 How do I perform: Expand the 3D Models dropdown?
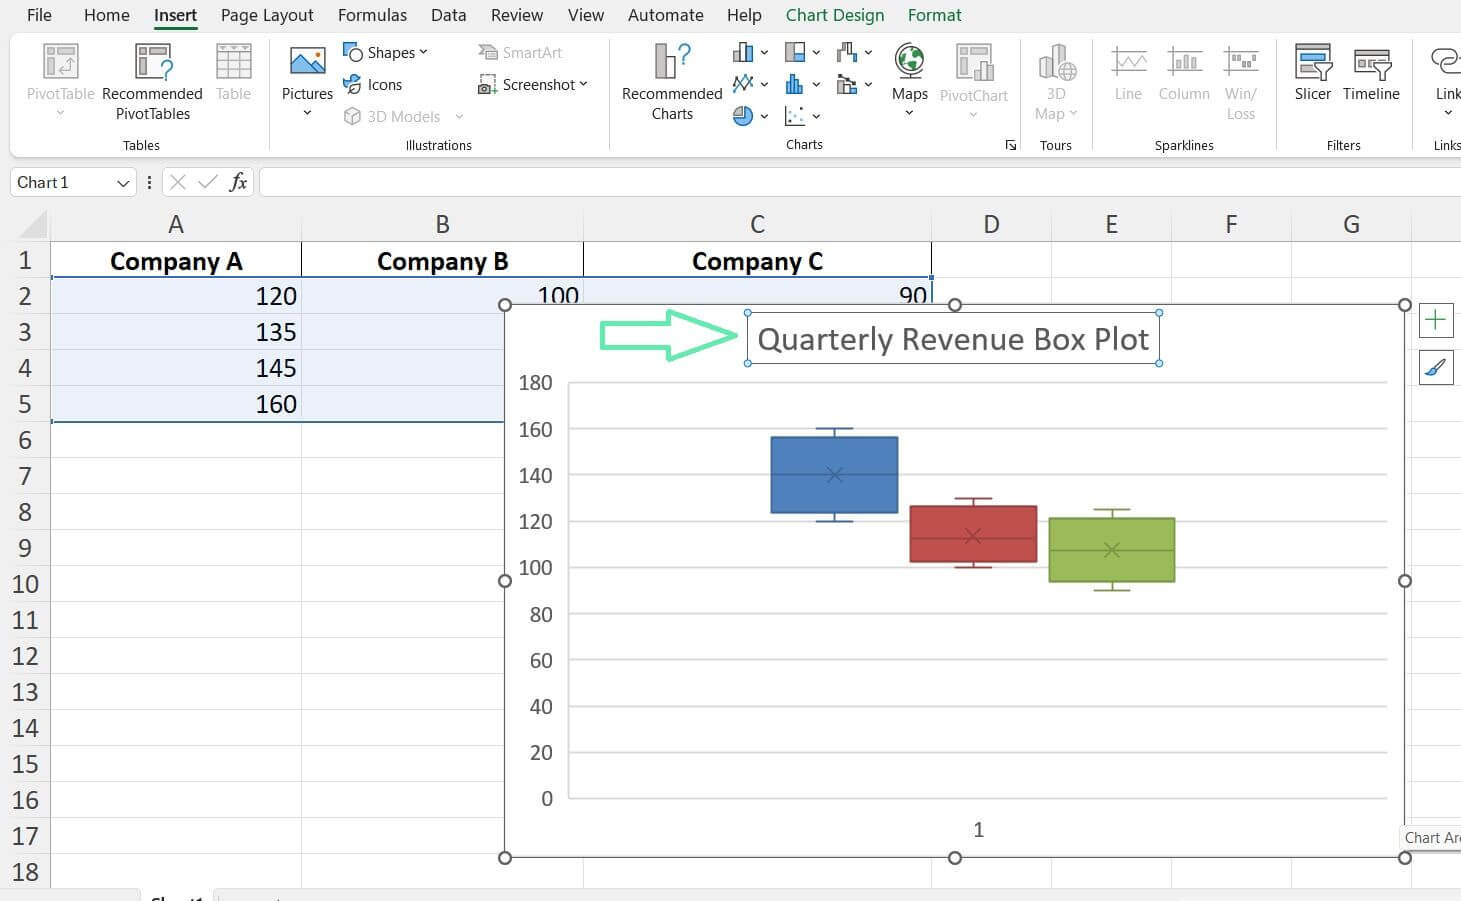click(x=459, y=116)
